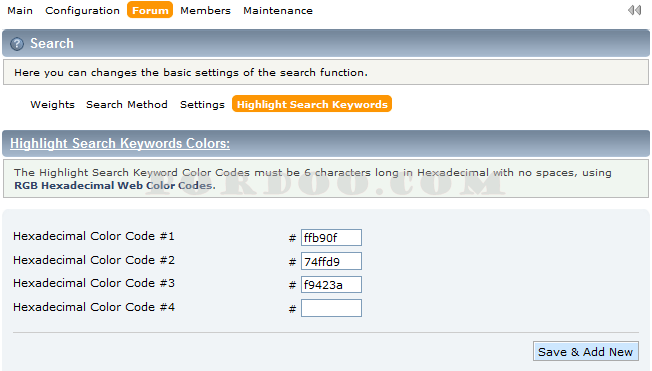Select the Forum tab
This screenshot has width=652, height=371.
point(150,10)
